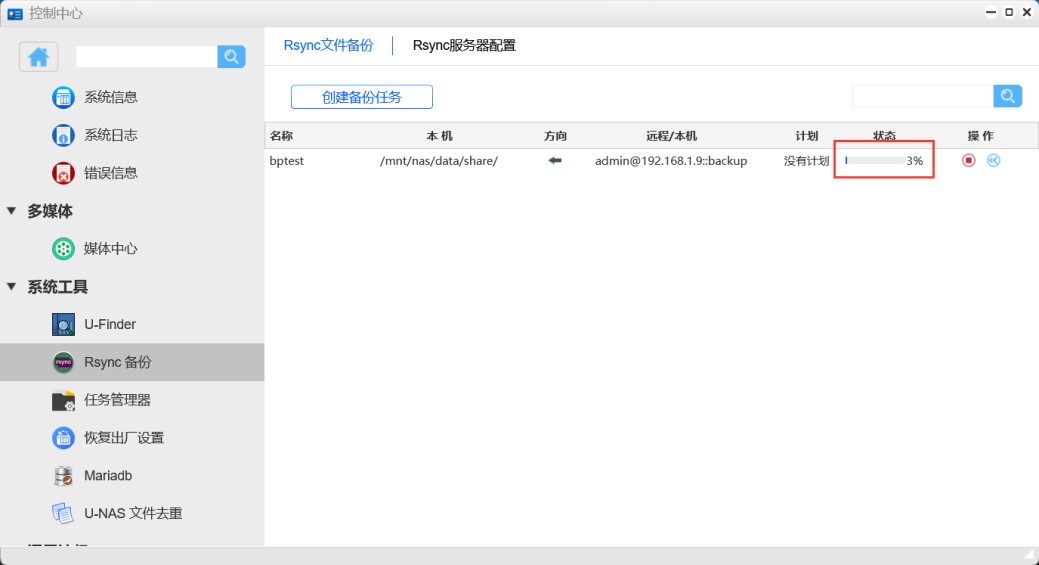1039x565 pixels.
Task: Click the 控制中心 window title icon
Action: coord(15,13)
